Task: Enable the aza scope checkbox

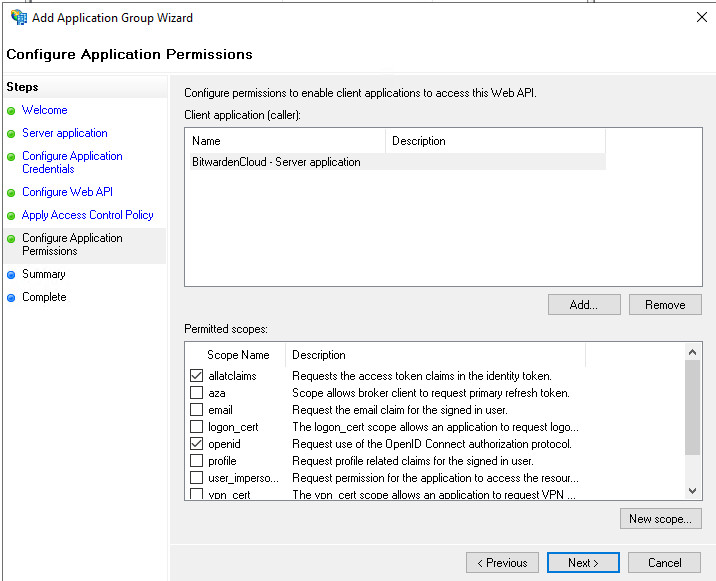Action: [x=196, y=393]
